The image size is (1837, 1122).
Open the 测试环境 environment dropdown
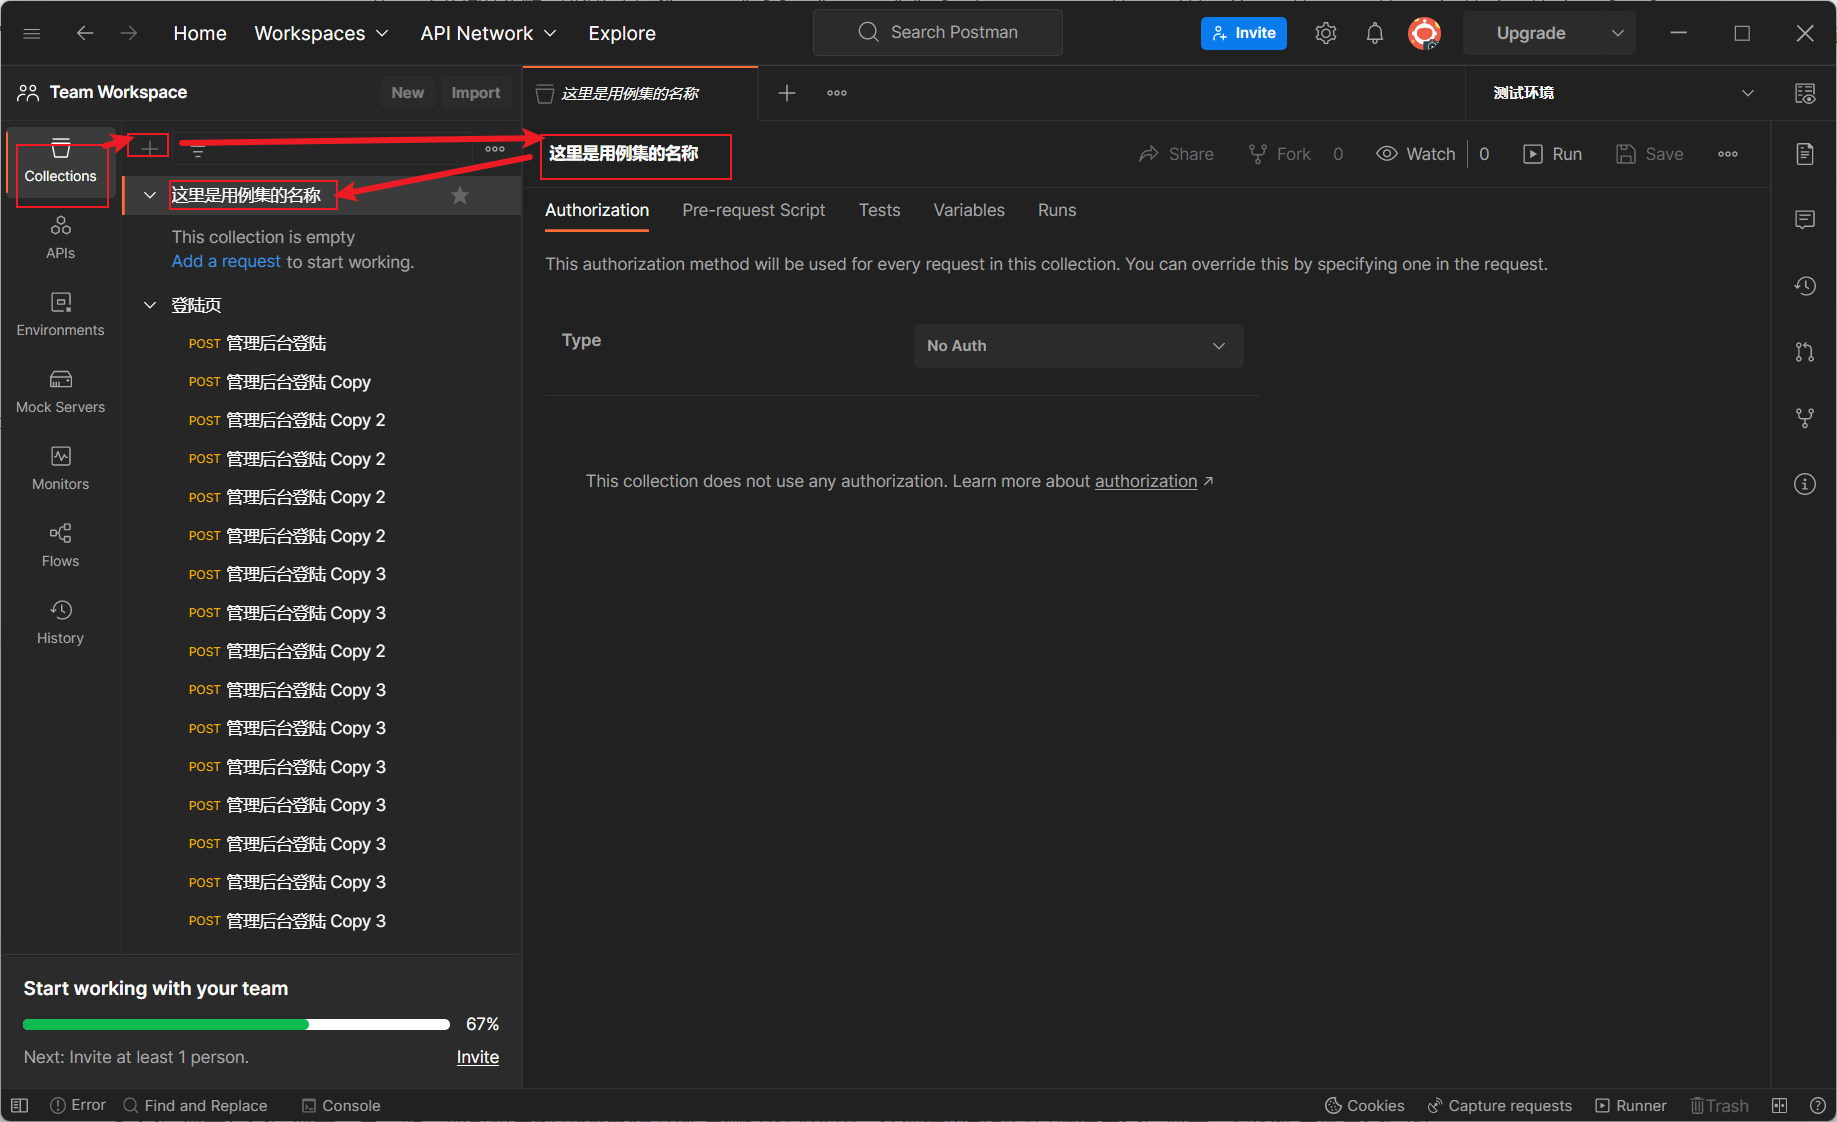tap(1621, 93)
